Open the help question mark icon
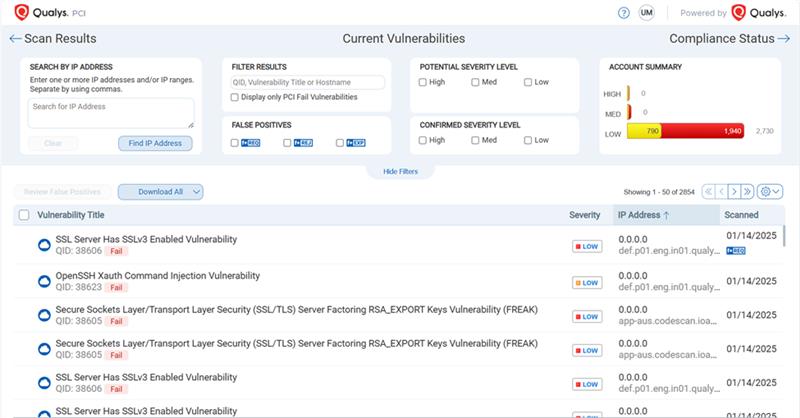 (x=623, y=13)
